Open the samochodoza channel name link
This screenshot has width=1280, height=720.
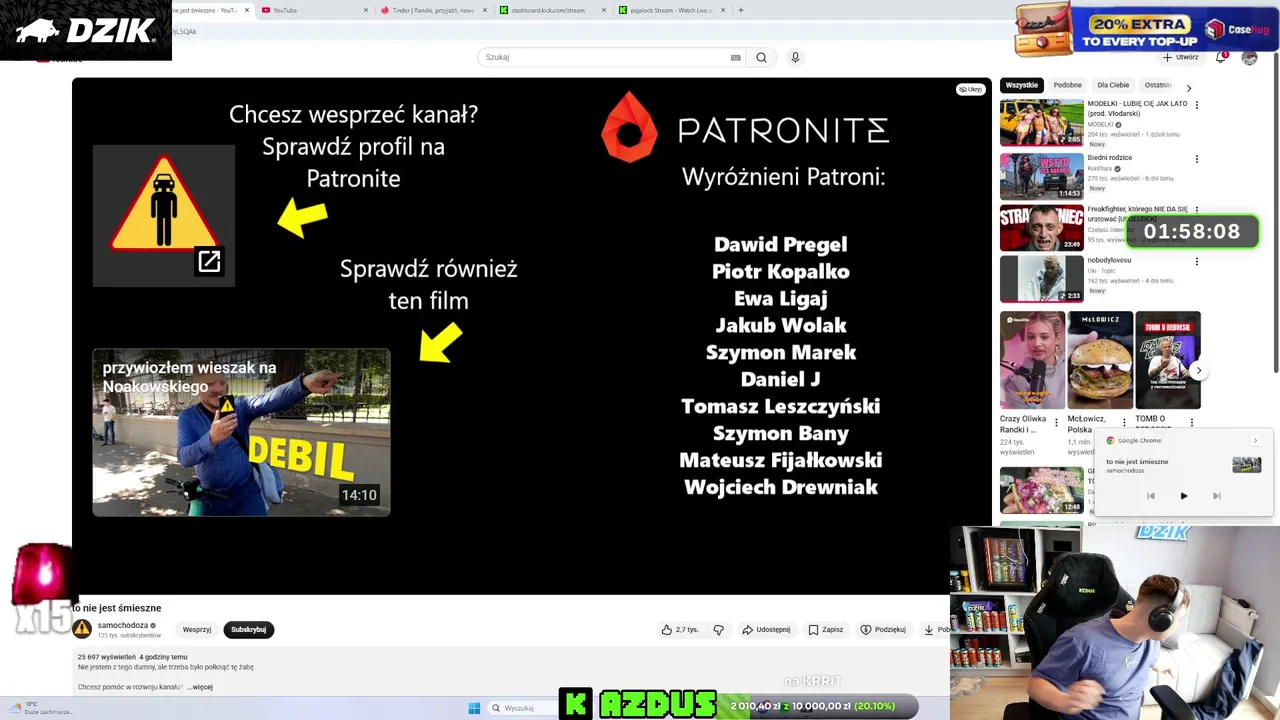[123, 625]
